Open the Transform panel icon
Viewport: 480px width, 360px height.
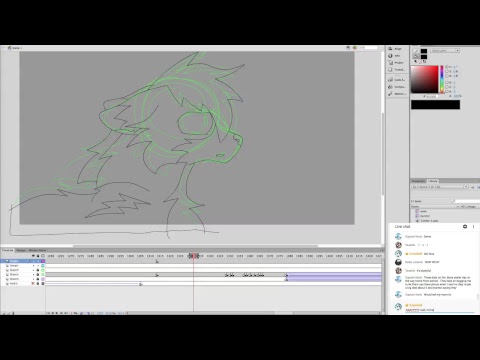coord(390,70)
